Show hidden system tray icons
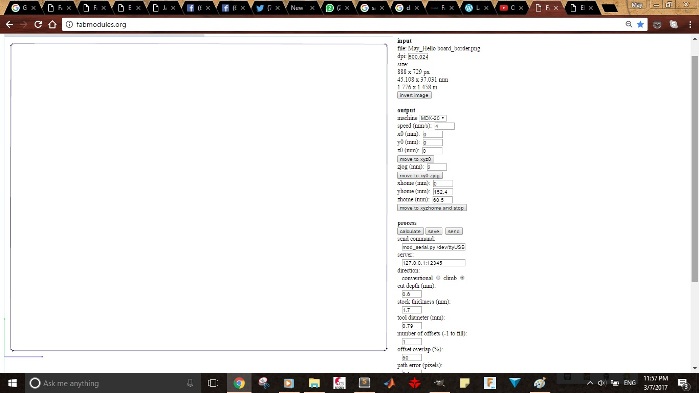 (x=590, y=383)
